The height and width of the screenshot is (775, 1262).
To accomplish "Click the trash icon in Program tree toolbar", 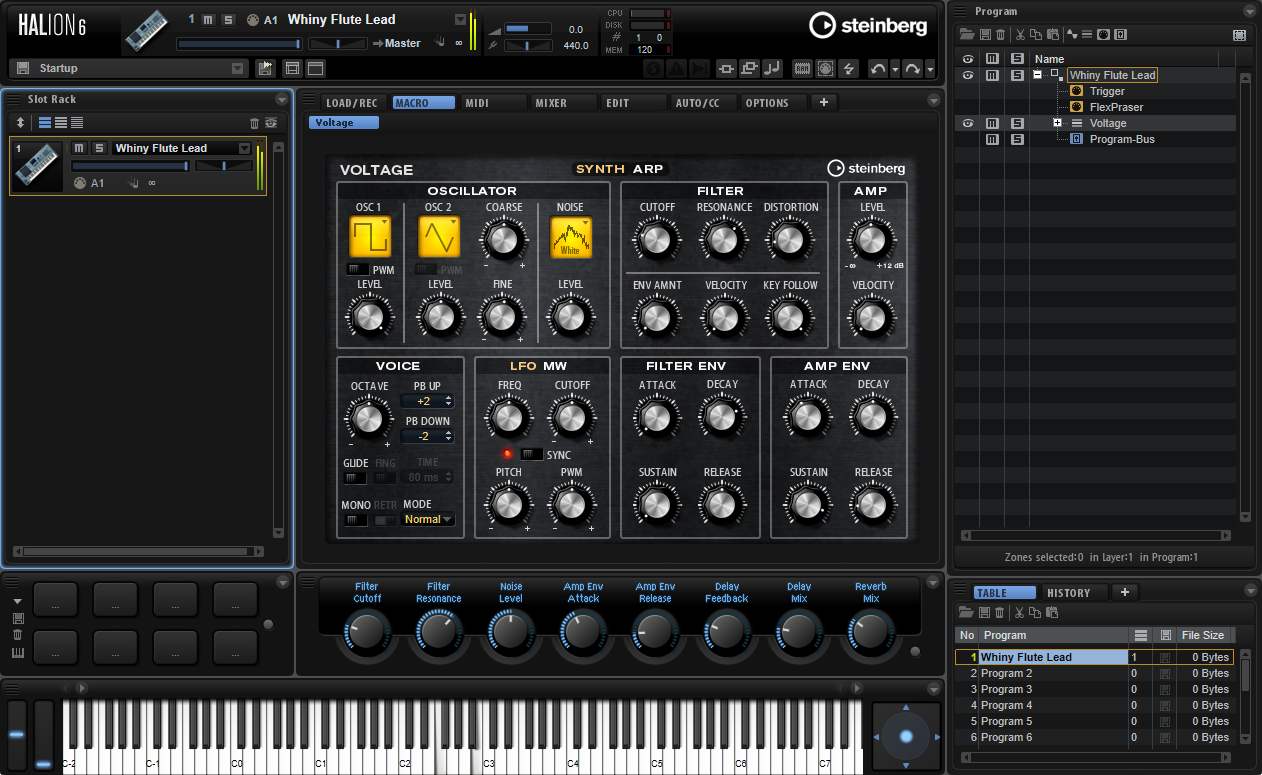I will click(x=998, y=34).
